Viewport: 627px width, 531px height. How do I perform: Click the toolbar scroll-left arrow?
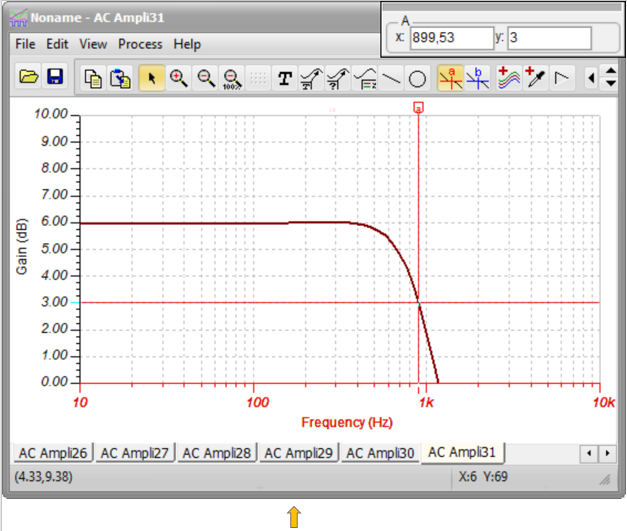click(x=591, y=77)
